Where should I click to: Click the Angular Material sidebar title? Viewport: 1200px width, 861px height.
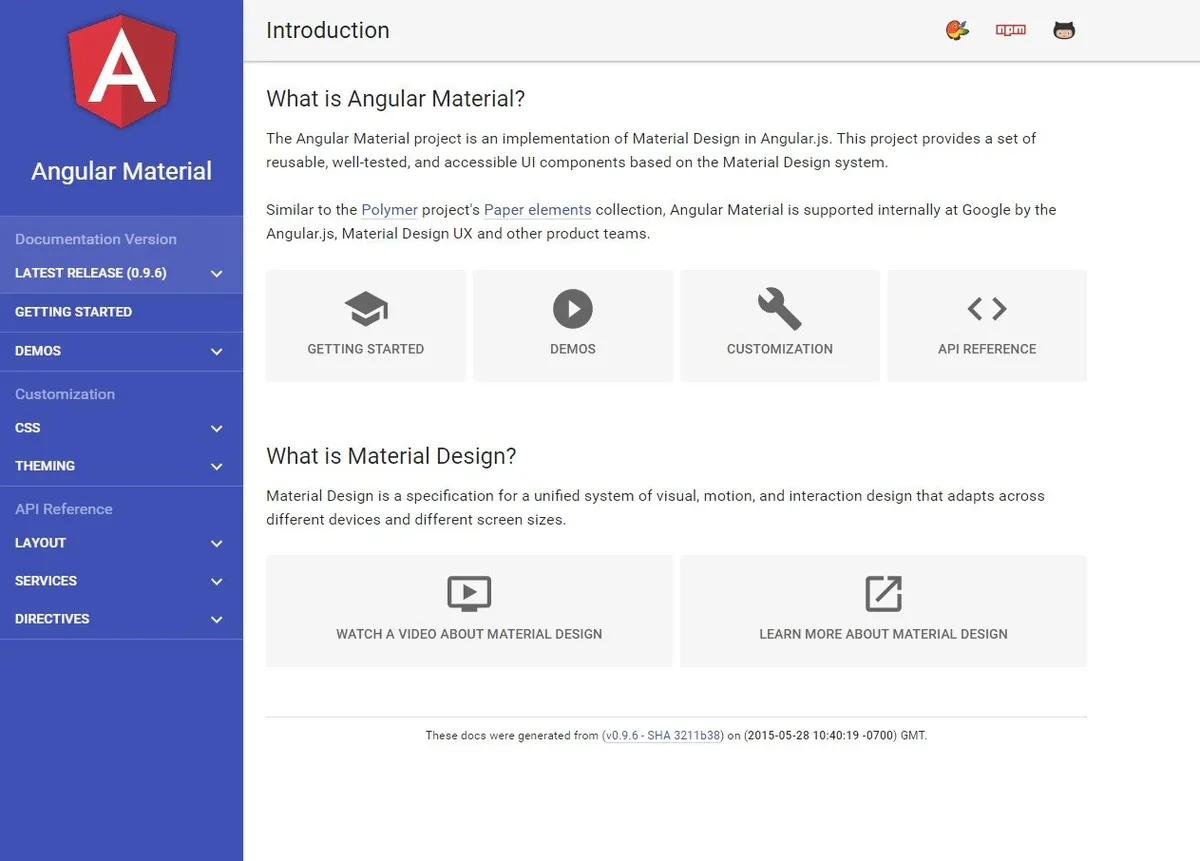click(x=122, y=171)
